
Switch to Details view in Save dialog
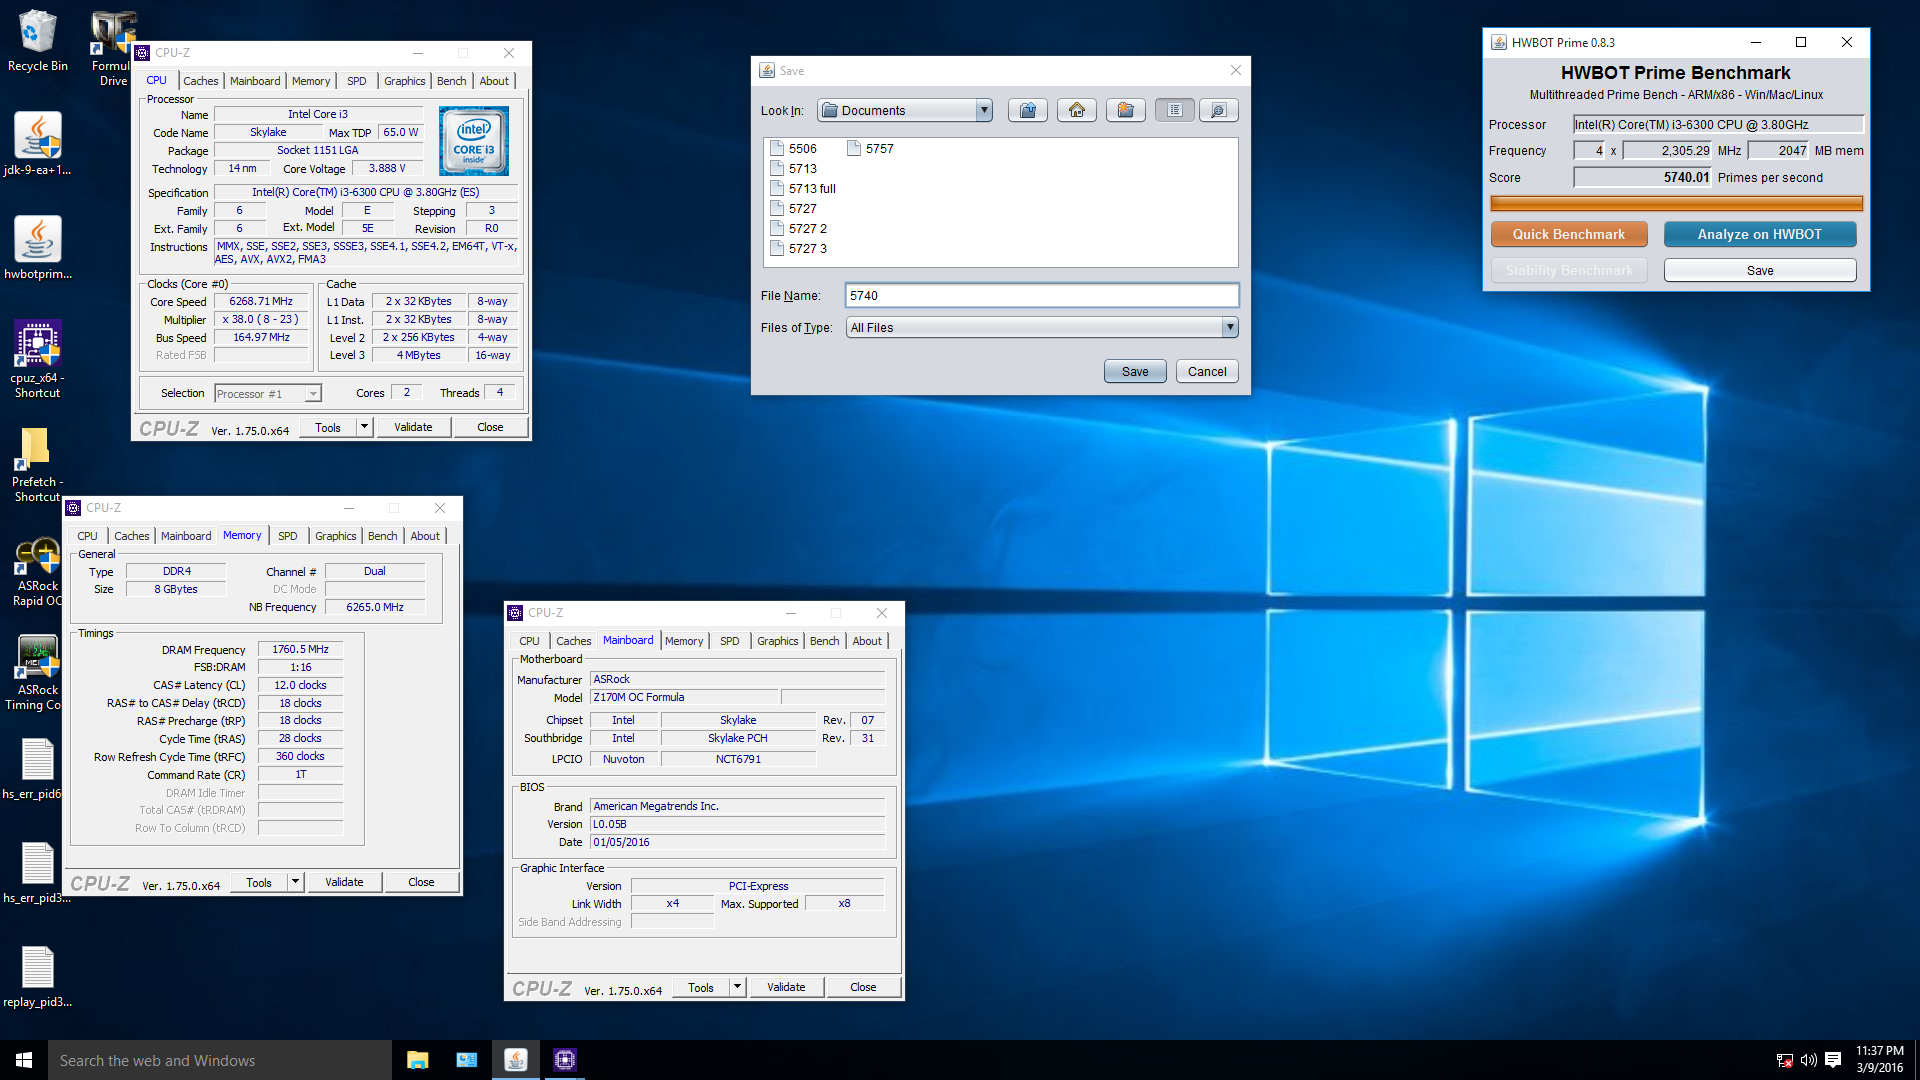1218,110
